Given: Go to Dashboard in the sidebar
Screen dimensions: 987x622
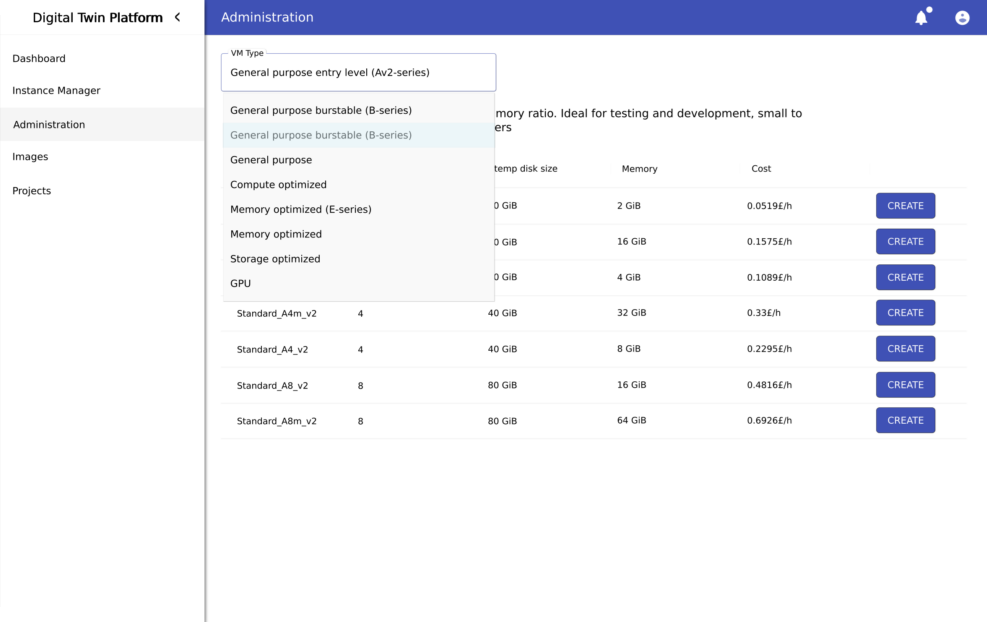Looking at the screenshot, I should pyautogui.click(x=39, y=59).
